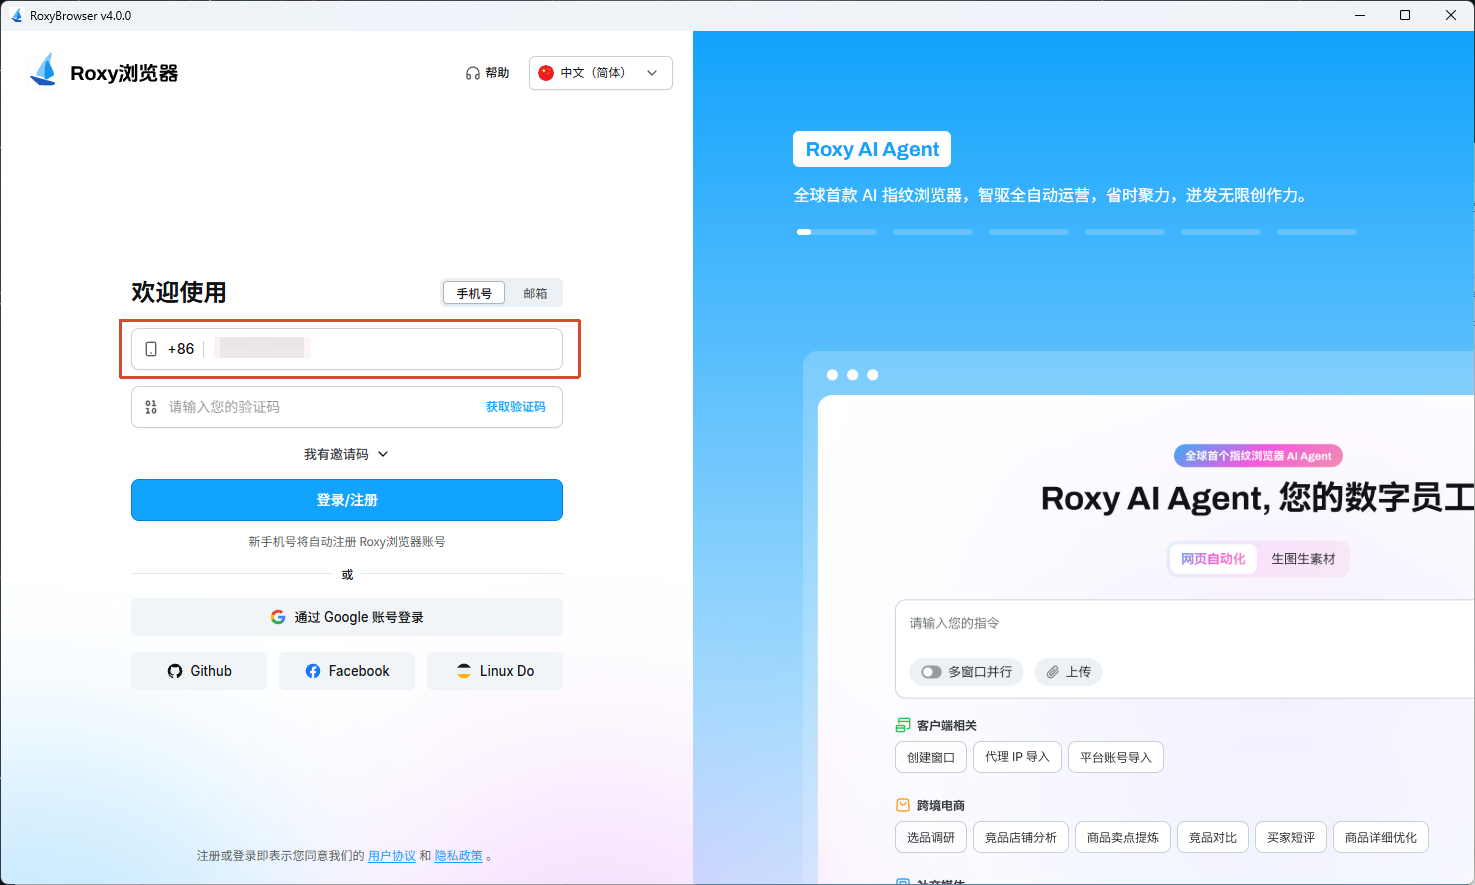Click the phone icon in number field
The height and width of the screenshot is (885, 1475).
point(151,349)
